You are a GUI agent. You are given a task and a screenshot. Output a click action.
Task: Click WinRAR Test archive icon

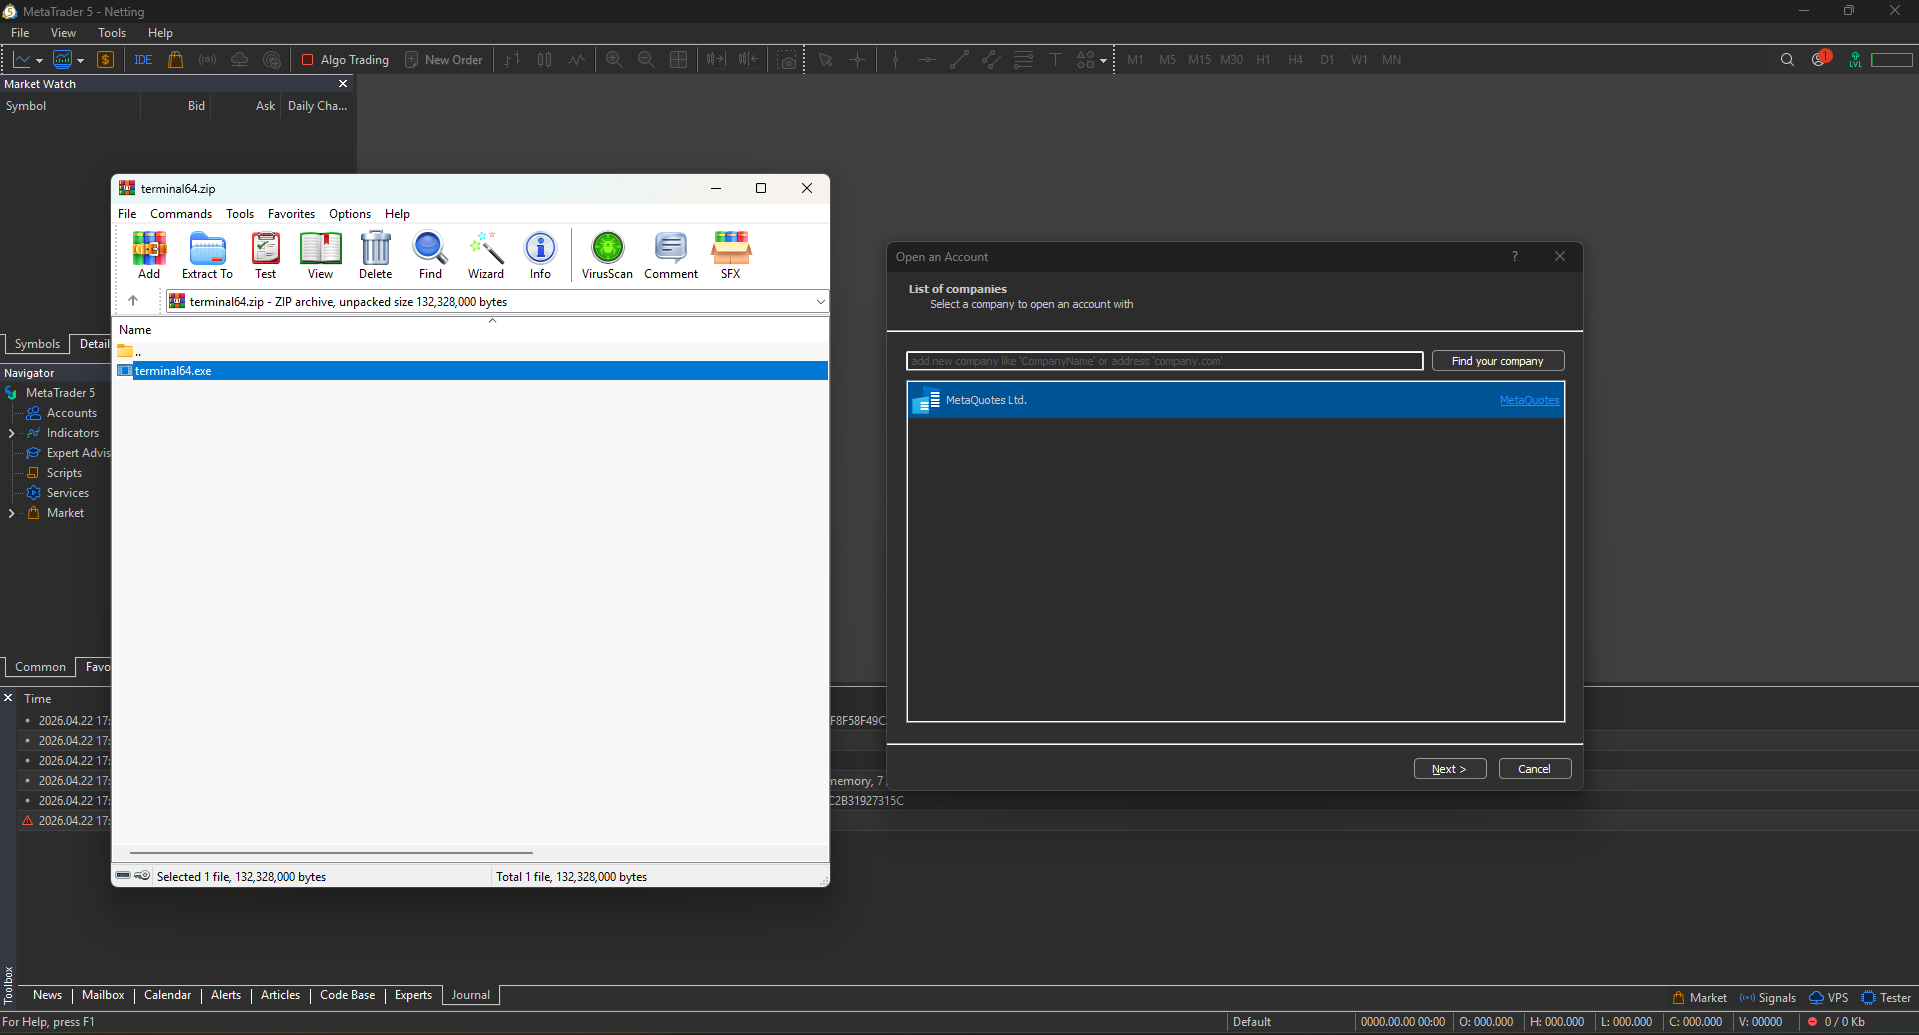(265, 255)
